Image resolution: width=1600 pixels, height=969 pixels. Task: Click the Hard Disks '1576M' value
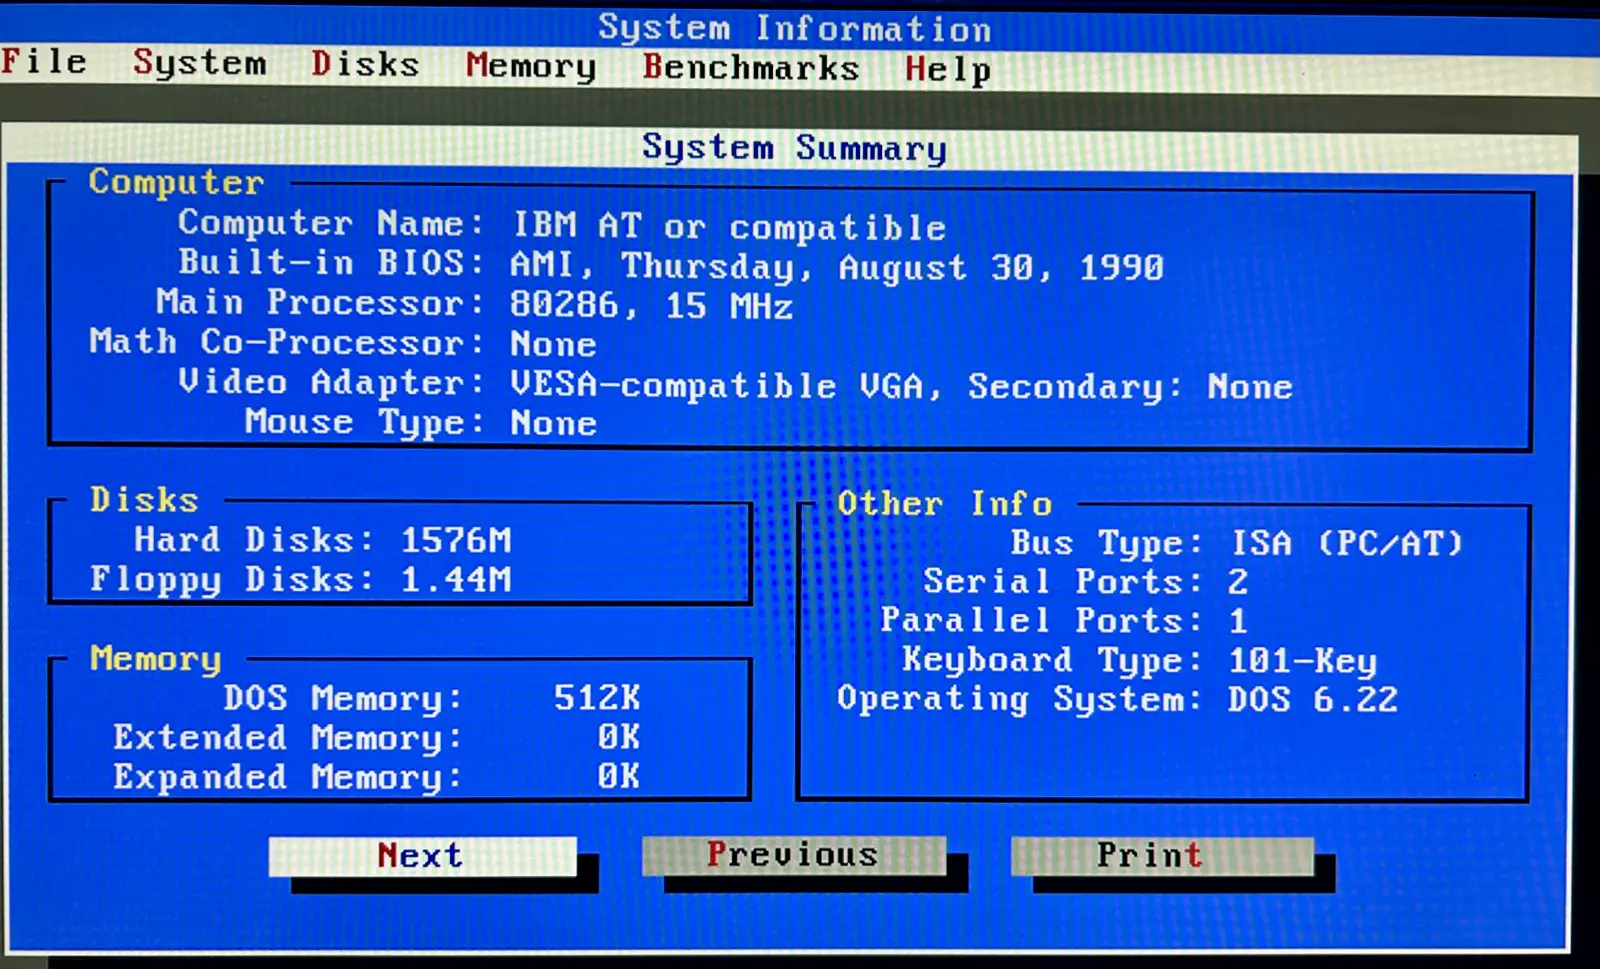pyautogui.click(x=456, y=540)
